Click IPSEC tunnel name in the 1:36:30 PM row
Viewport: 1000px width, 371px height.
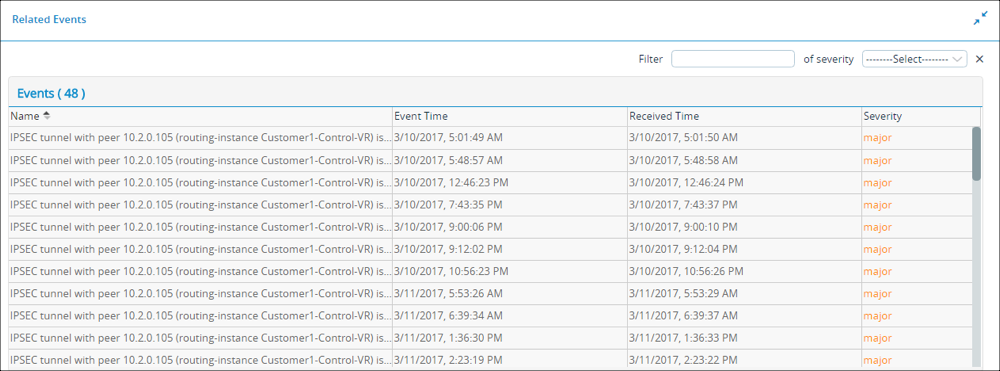tap(200, 338)
